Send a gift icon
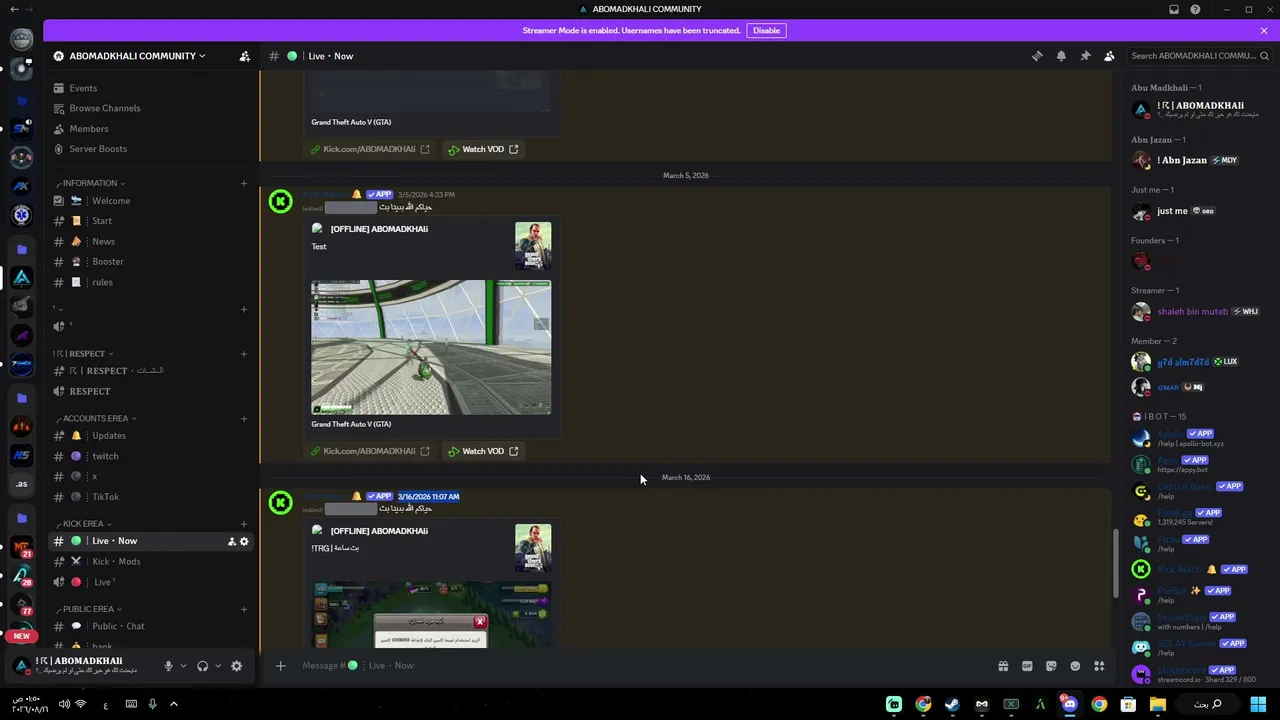This screenshot has height=720, width=1280. point(1003,666)
